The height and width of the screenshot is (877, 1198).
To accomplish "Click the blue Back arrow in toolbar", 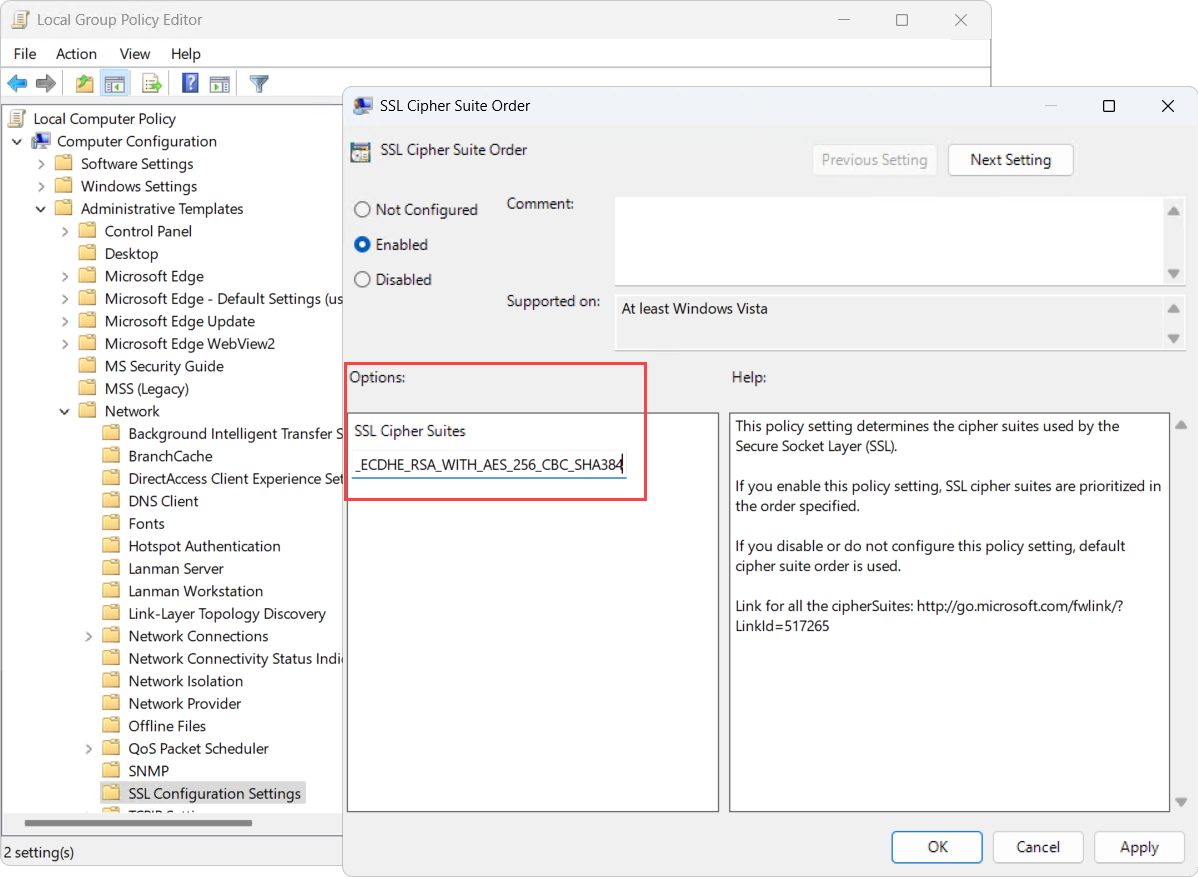I will tap(17, 84).
